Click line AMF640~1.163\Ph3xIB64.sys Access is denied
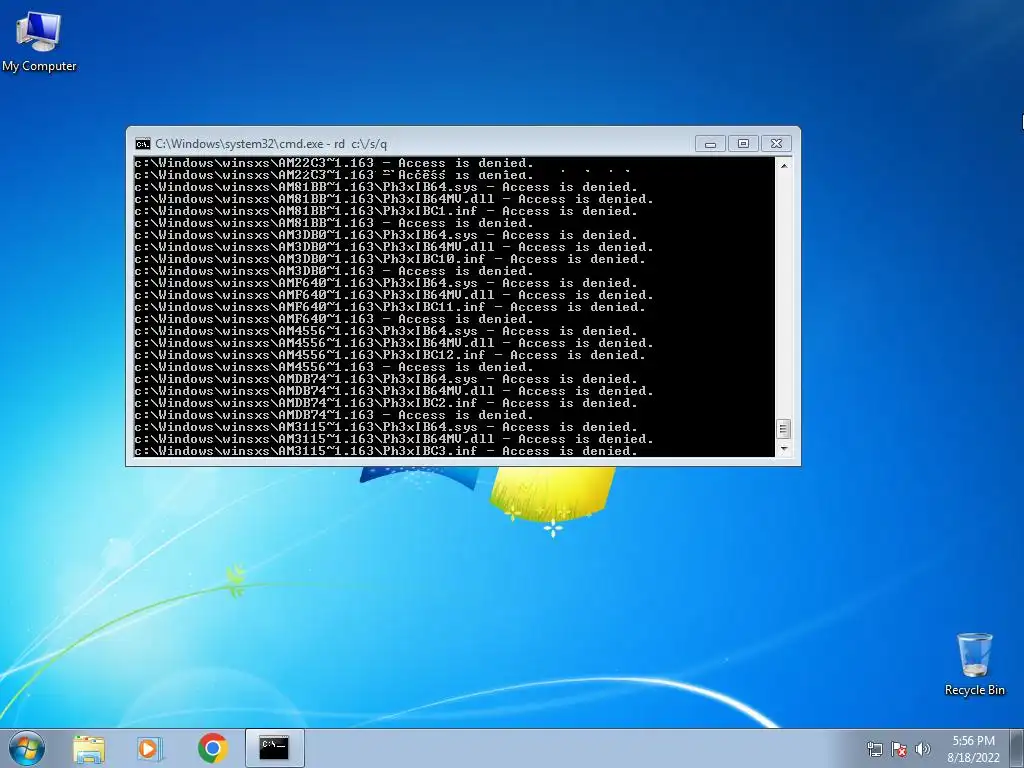1024x768 pixels. point(386,283)
